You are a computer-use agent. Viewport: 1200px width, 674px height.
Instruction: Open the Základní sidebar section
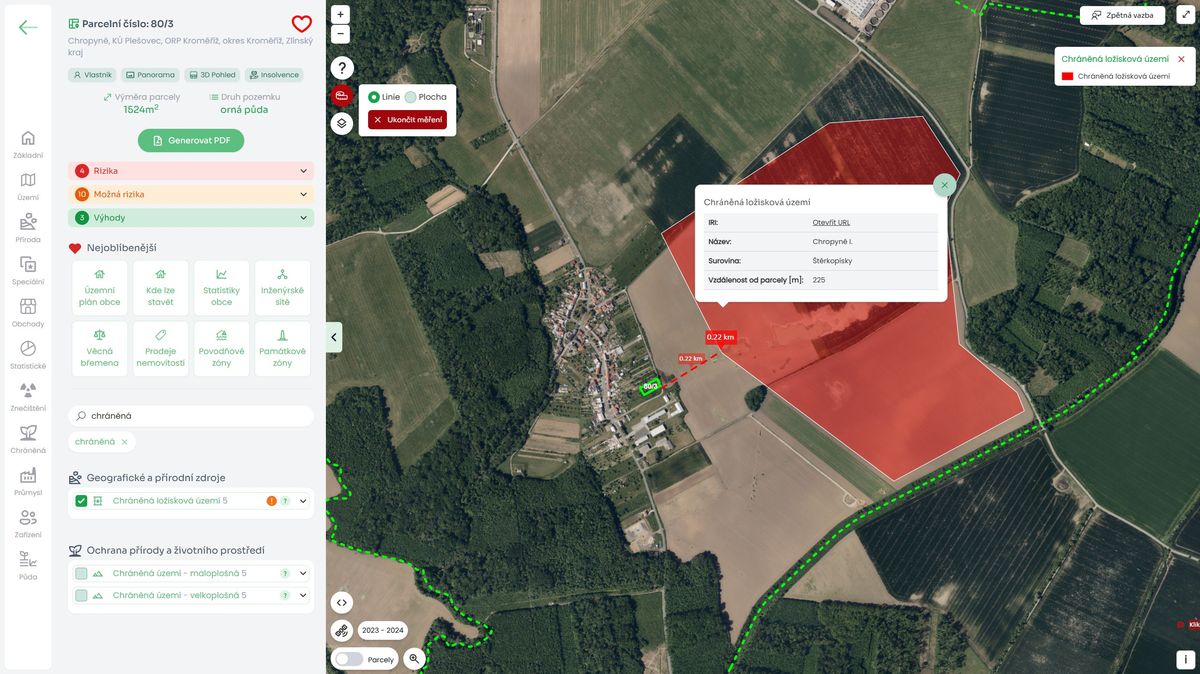pyautogui.click(x=28, y=145)
